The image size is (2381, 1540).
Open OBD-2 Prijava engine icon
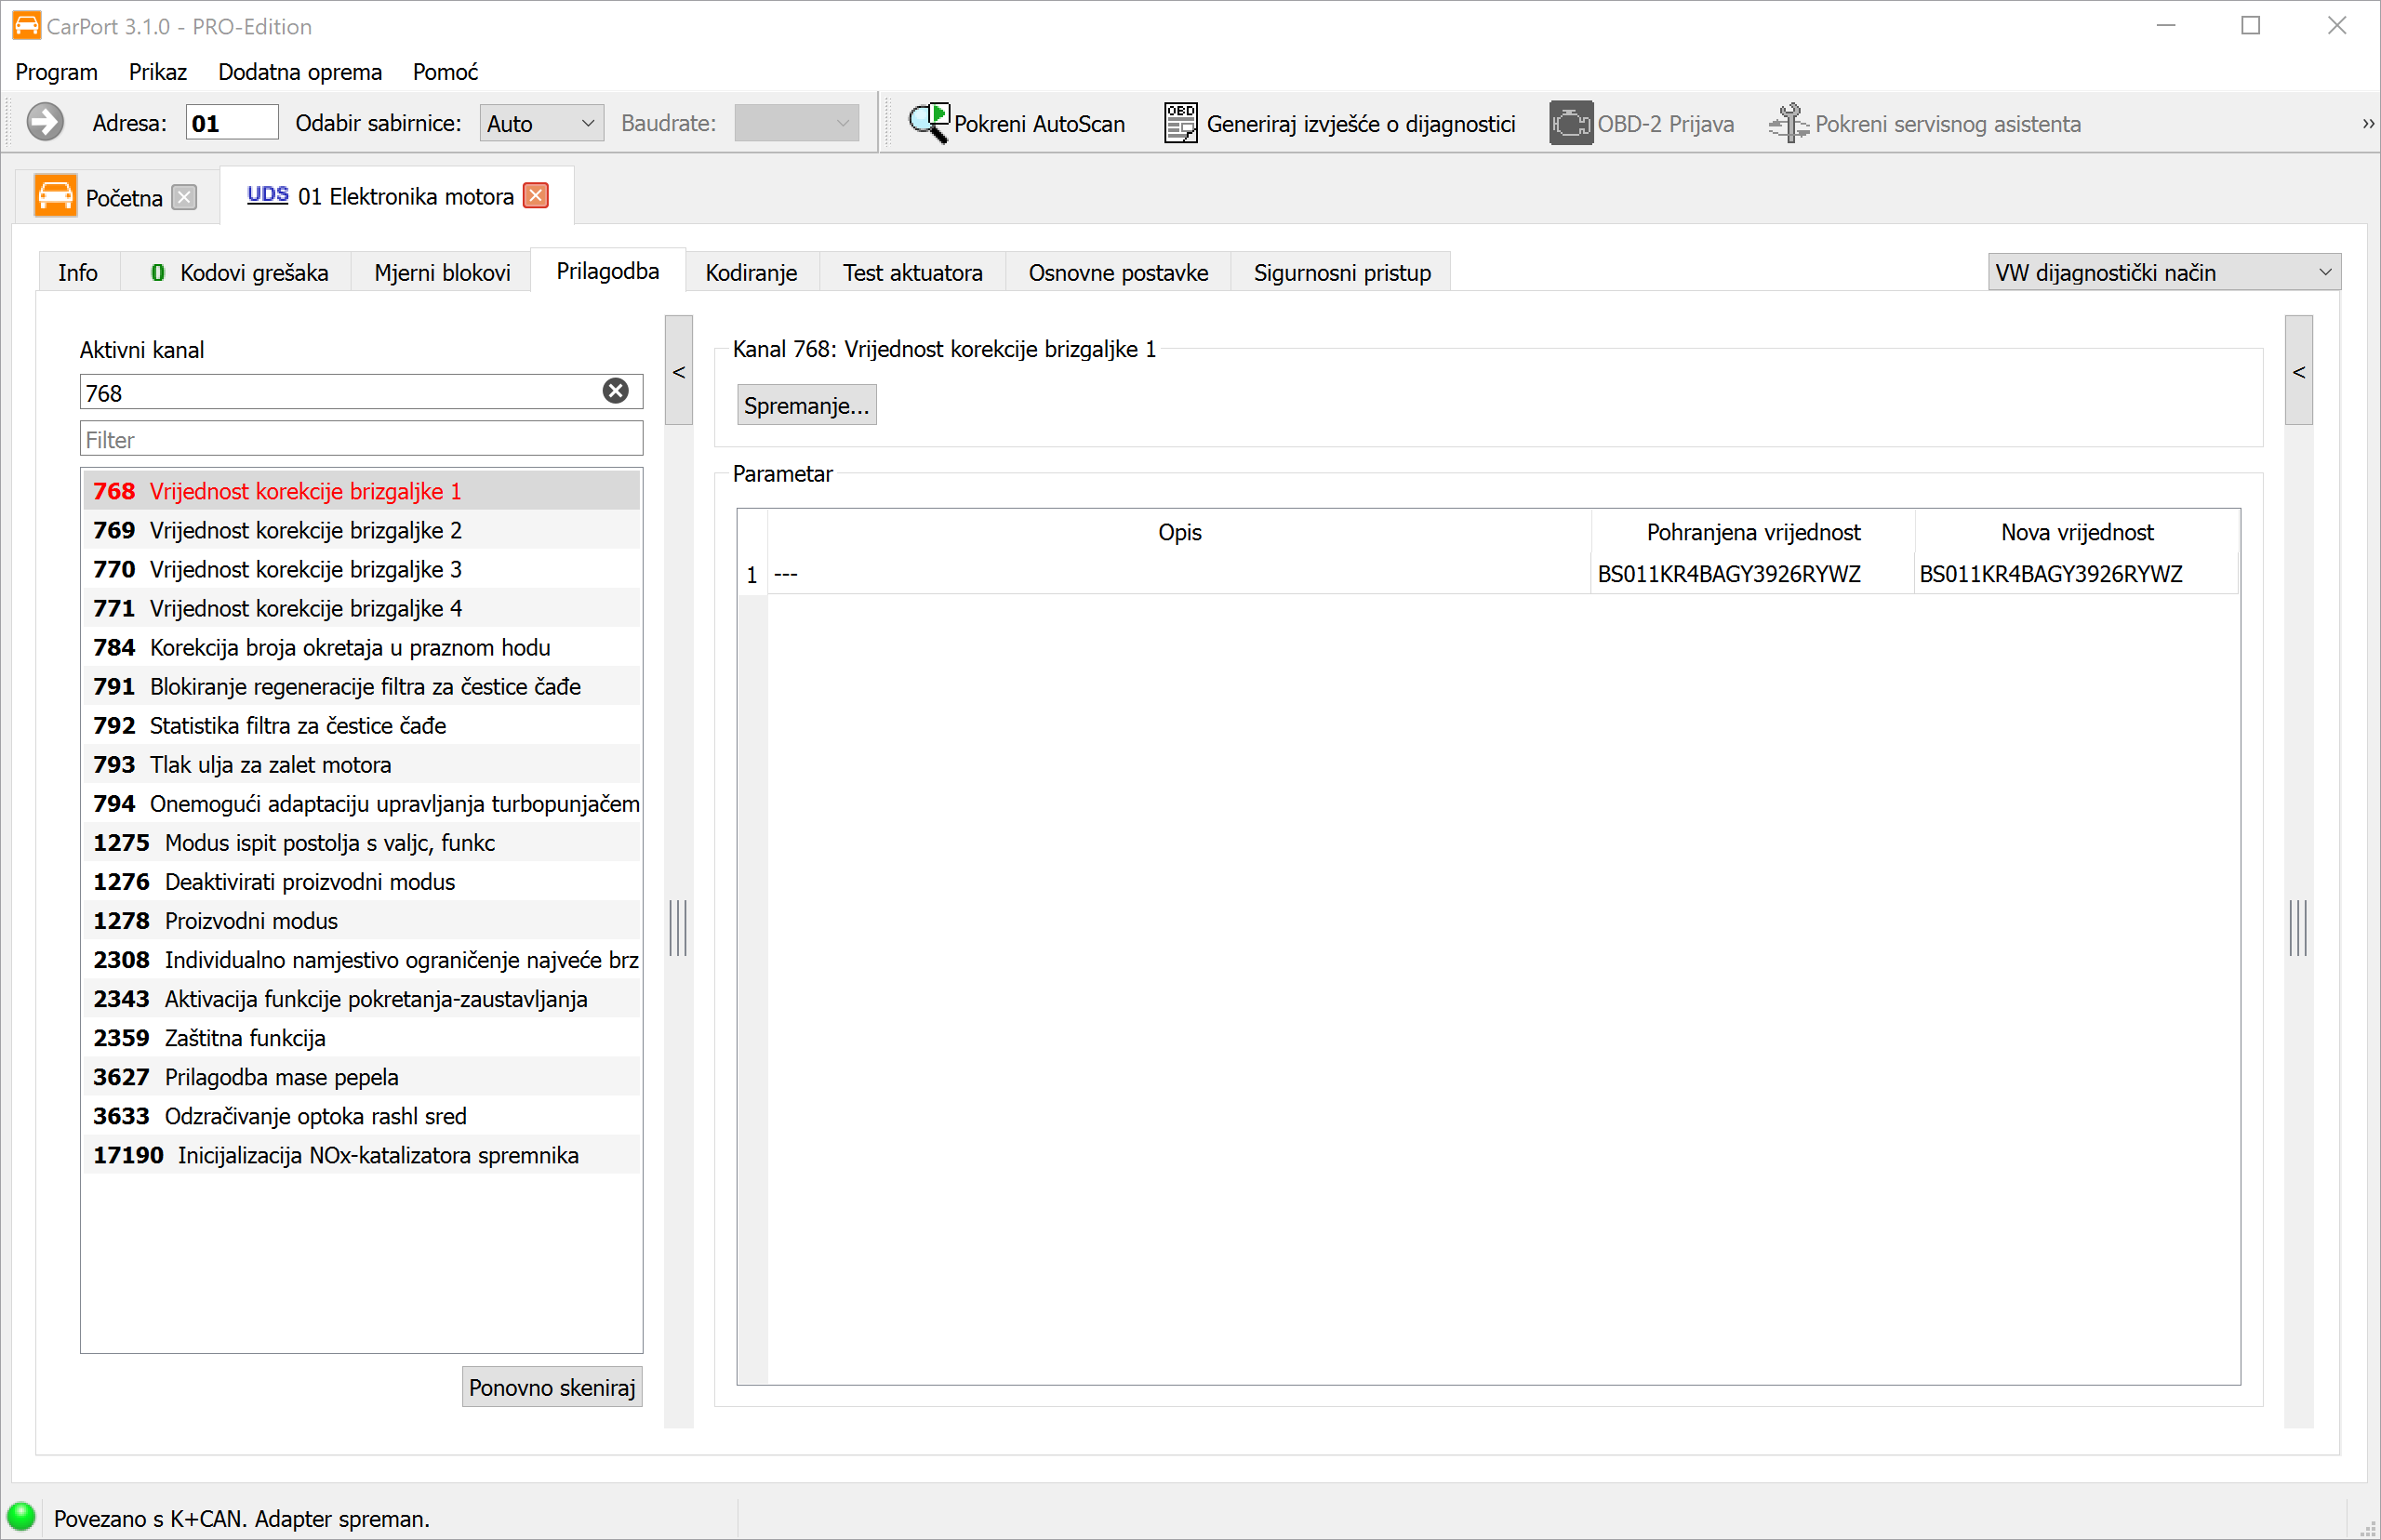point(1570,123)
